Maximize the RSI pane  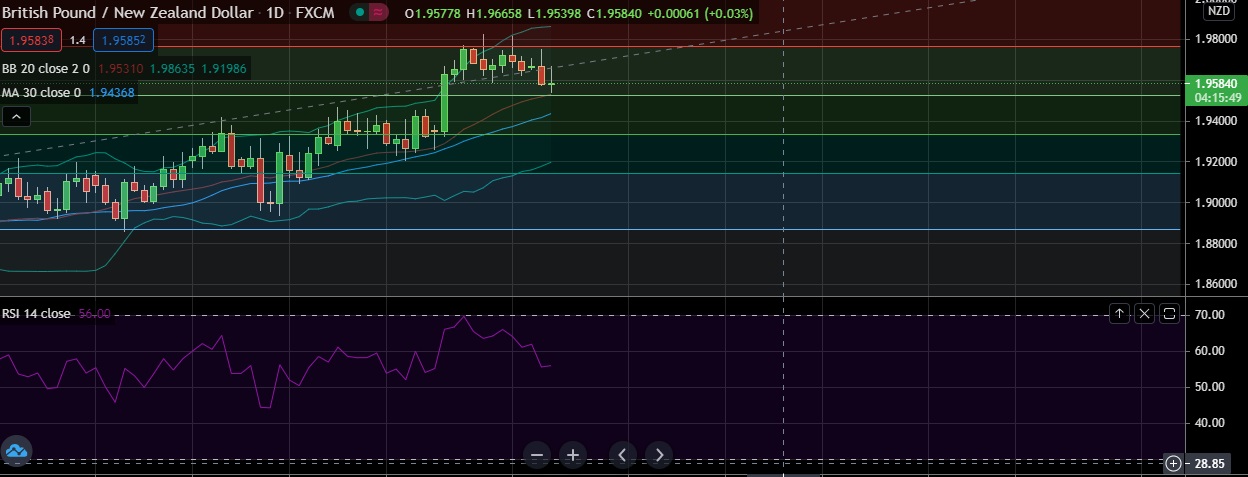tap(1170, 314)
